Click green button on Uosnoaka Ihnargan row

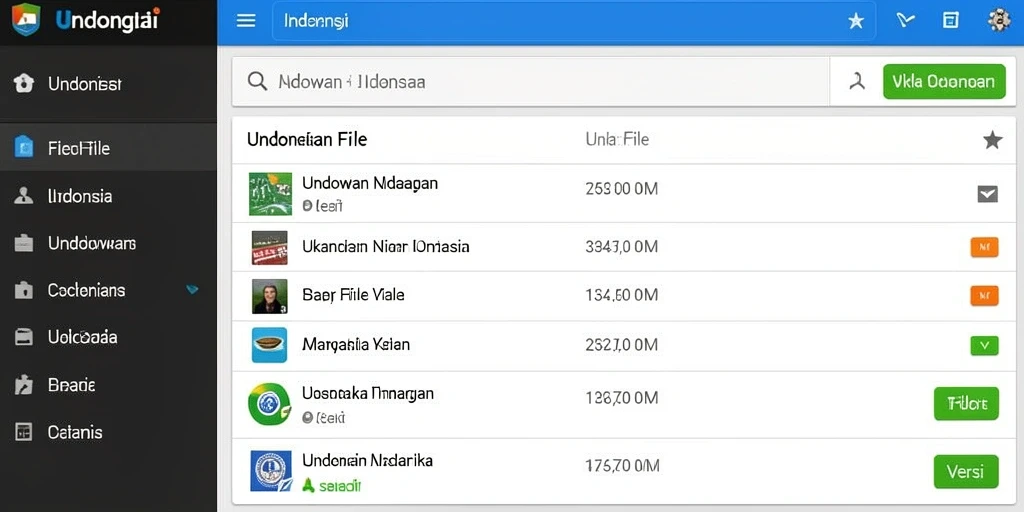pyautogui.click(x=966, y=404)
